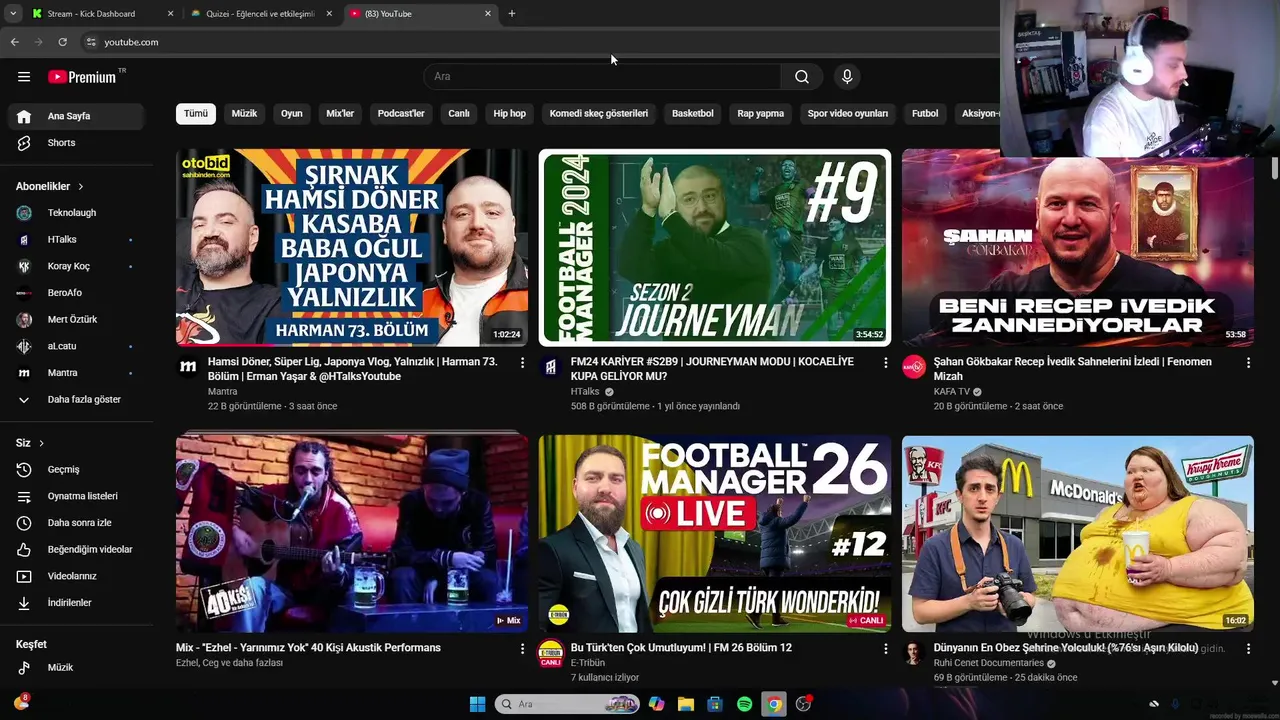Open Müzik under Keşfet
Viewport: 1280px width, 720px height.
pyautogui.click(x=76, y=667)
